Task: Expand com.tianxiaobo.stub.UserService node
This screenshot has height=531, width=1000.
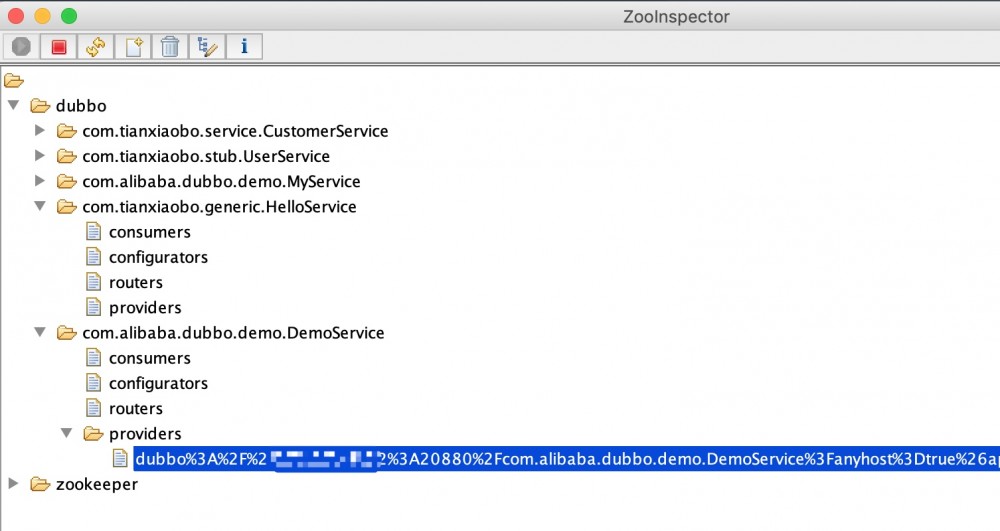Action: point(40,156)
